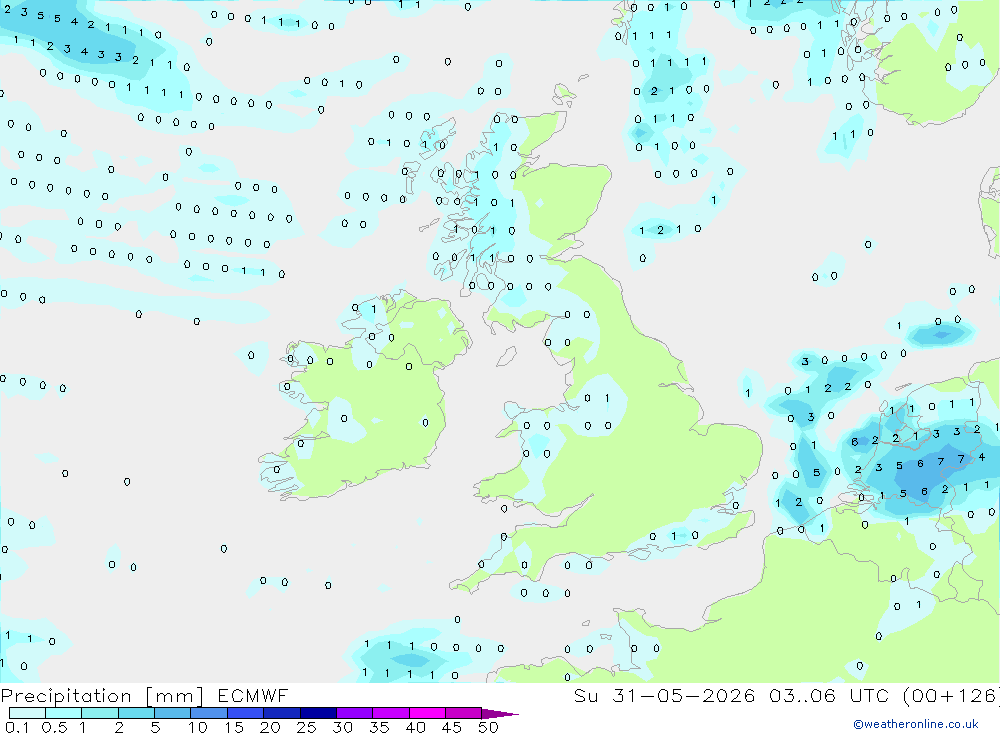The width and height of the screenshot is (1000, 733).
Task: Click the legend label '35'
Action: 379,727
